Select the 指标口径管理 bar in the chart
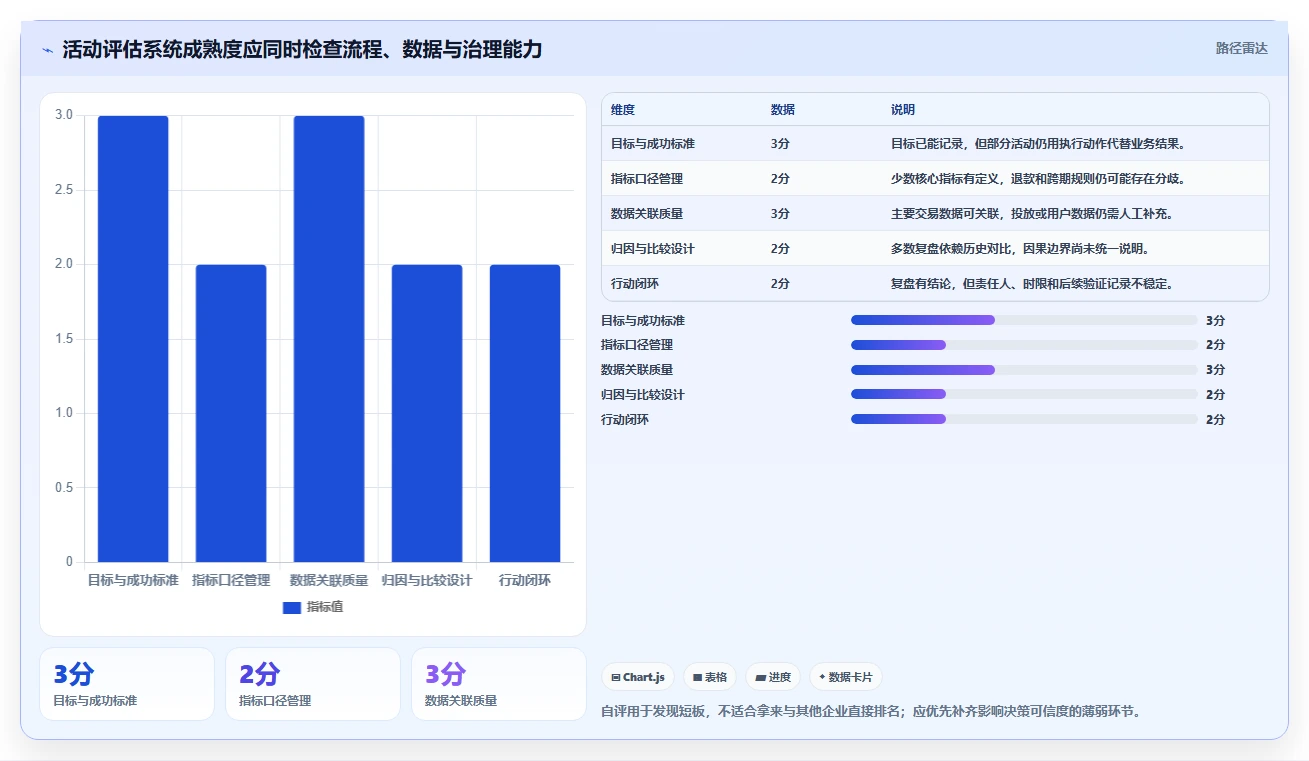The height and width of the screenshot is (761, 1309). 231,413
